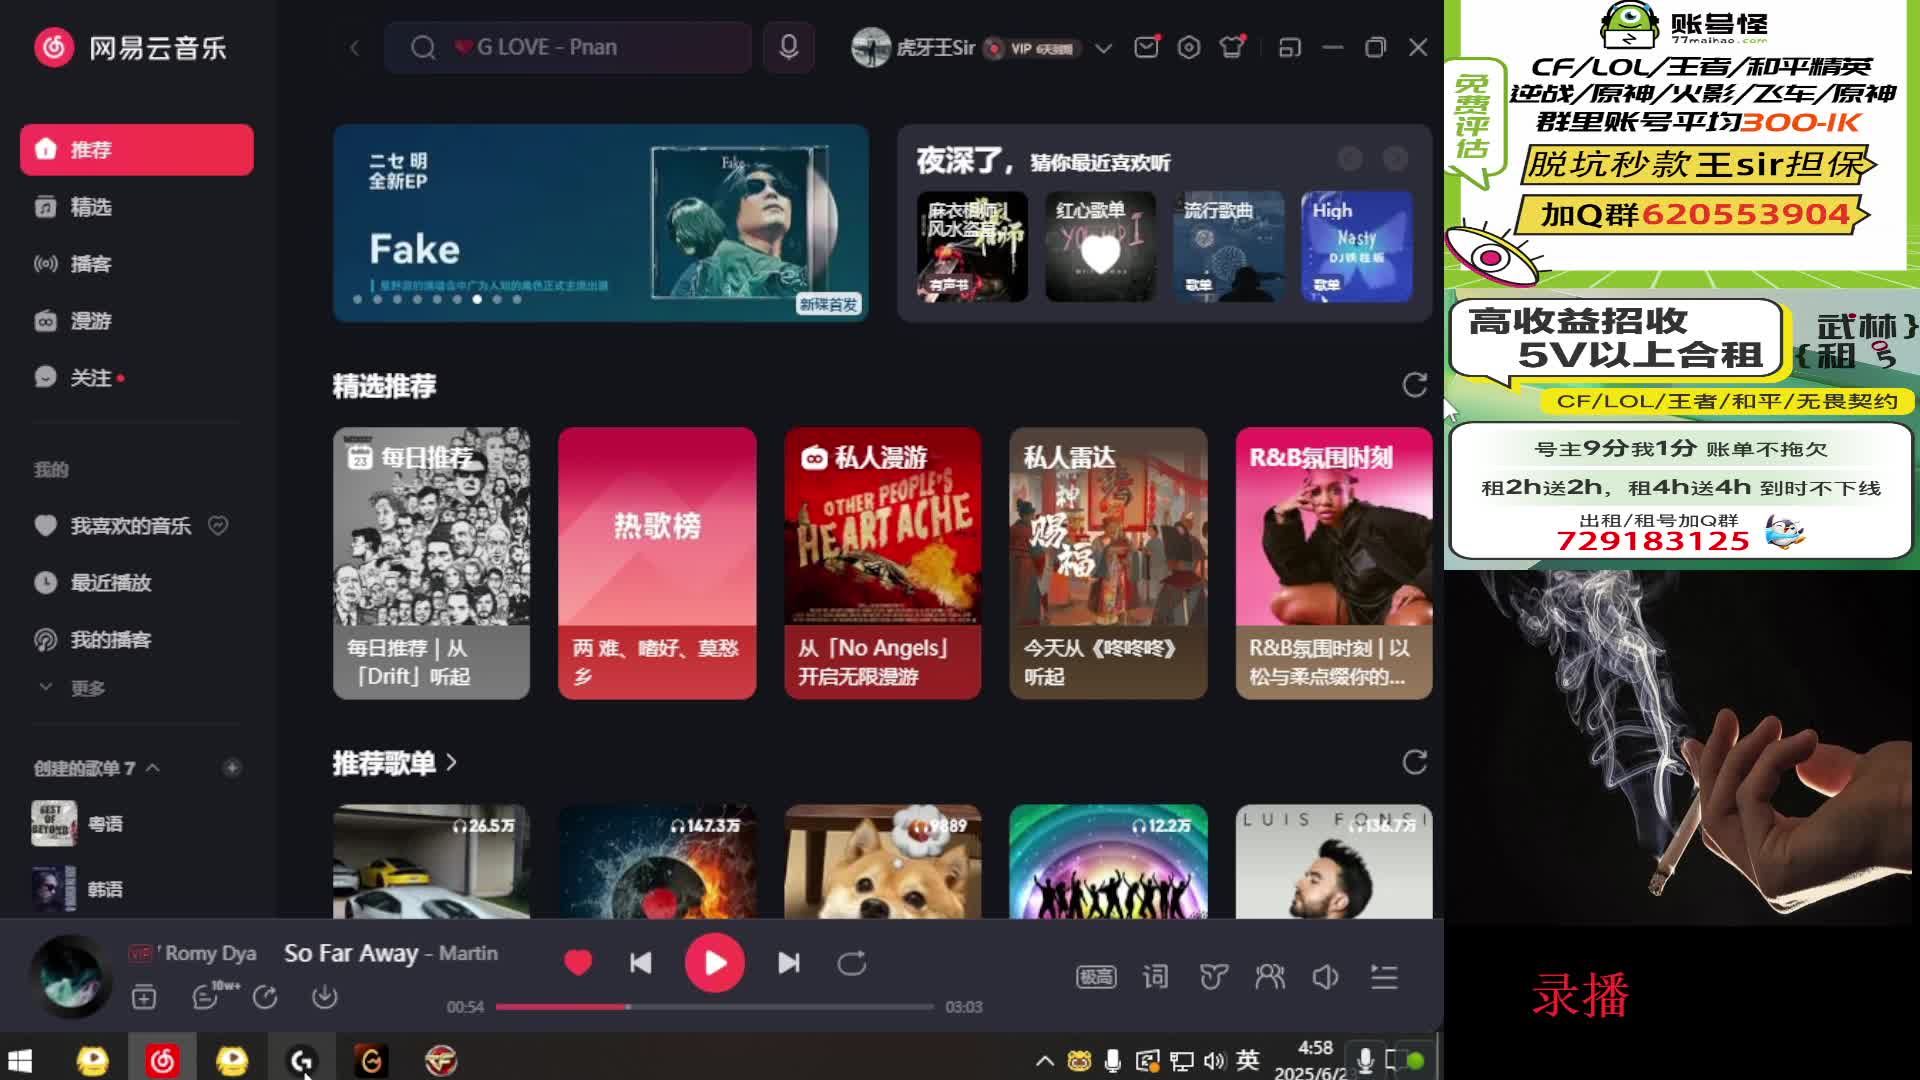Open the sound effects icon

(1213, 977)
